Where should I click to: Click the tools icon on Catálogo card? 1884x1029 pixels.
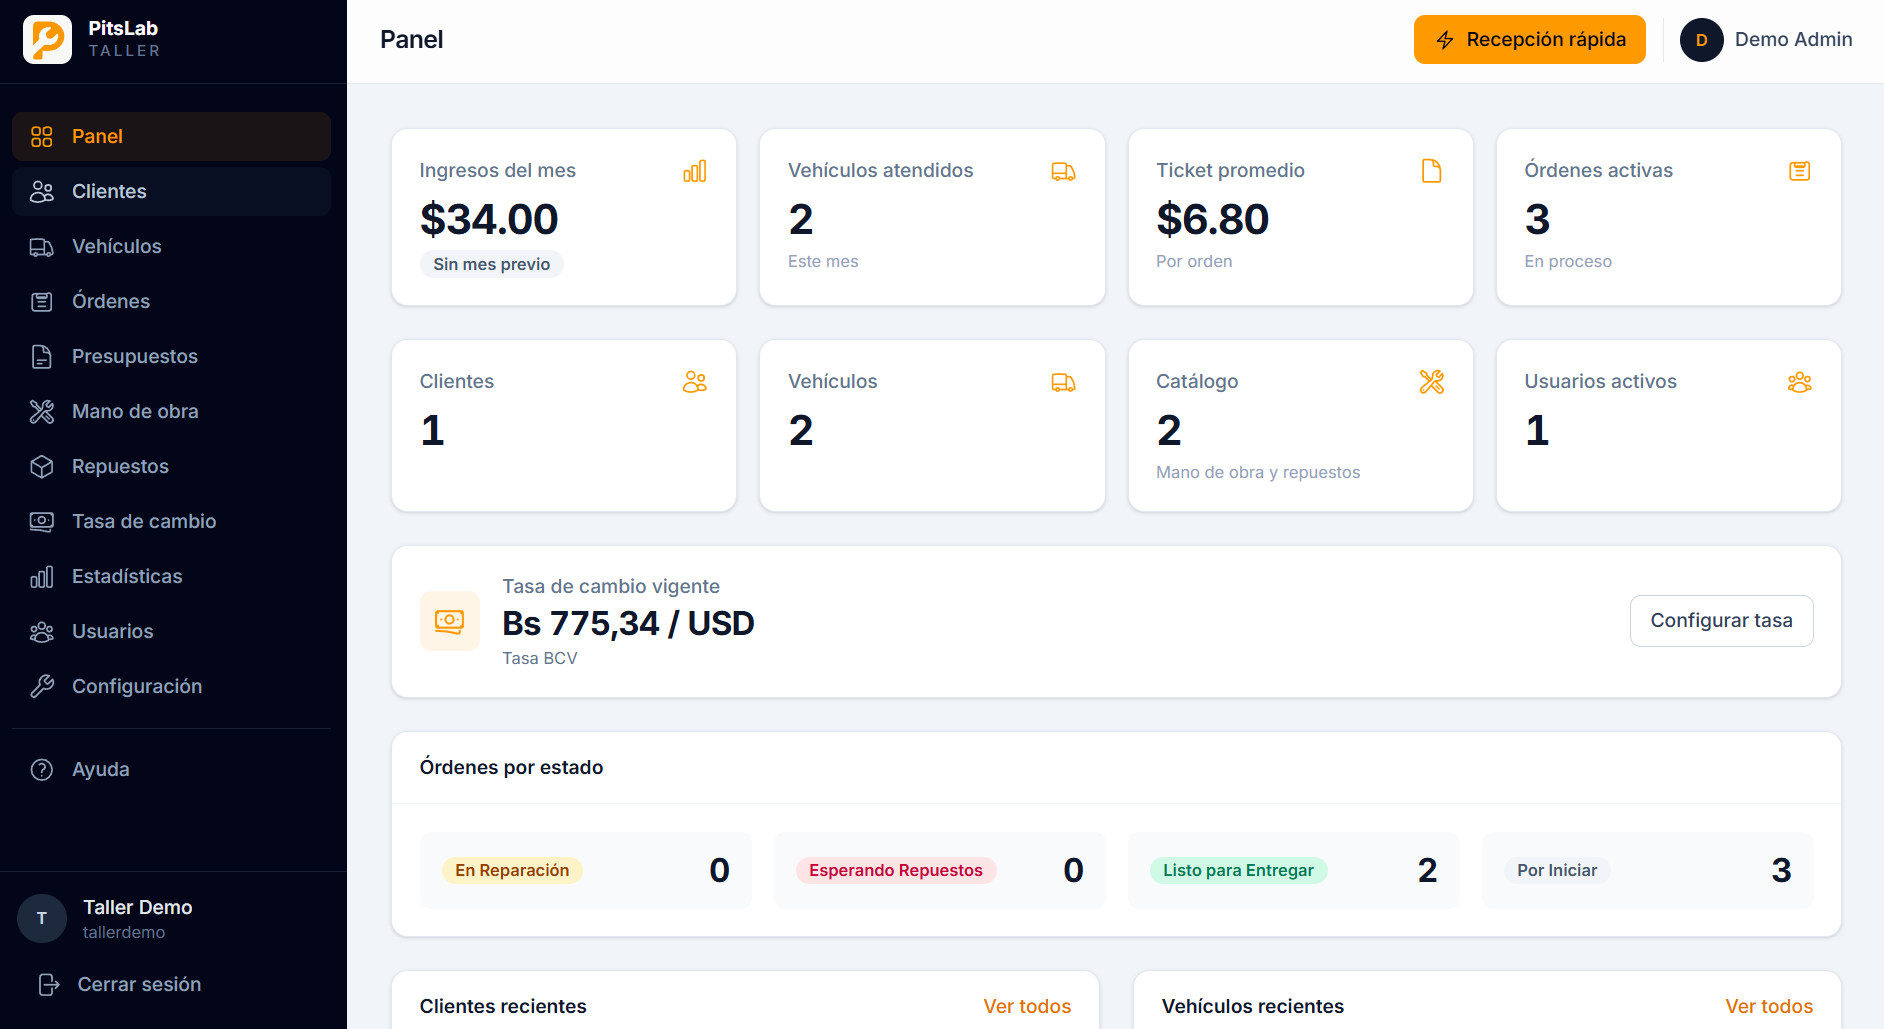point(1432,382)
